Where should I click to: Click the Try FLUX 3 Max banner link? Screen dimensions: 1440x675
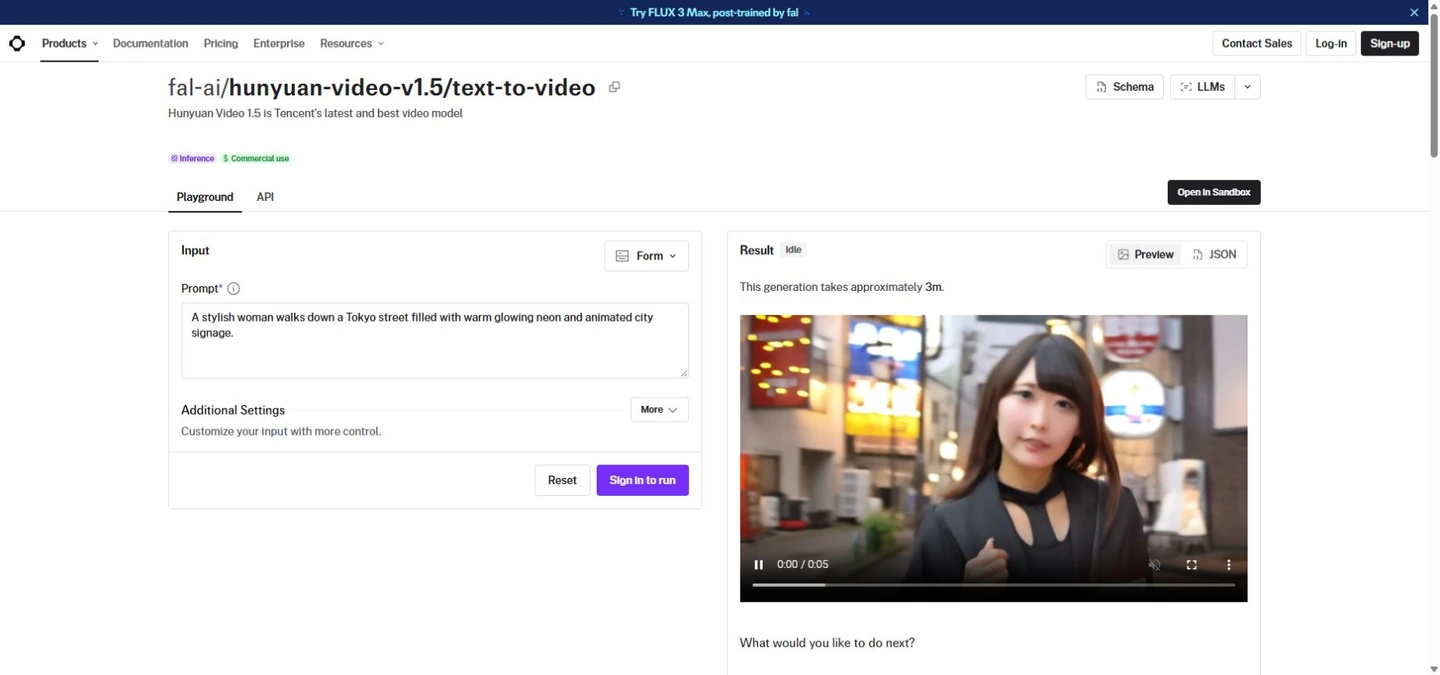[714, 12]
